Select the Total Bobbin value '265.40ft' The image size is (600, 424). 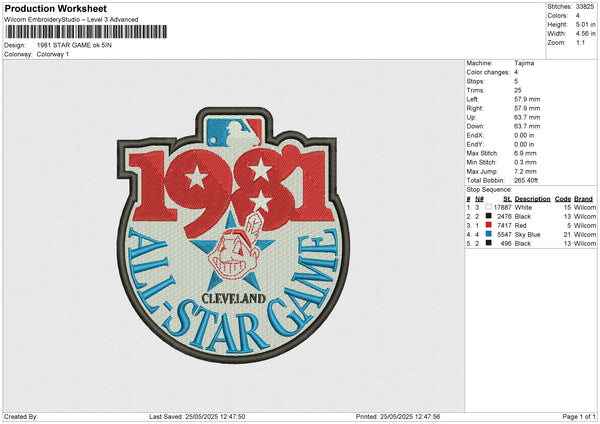[x=526, y=180]
